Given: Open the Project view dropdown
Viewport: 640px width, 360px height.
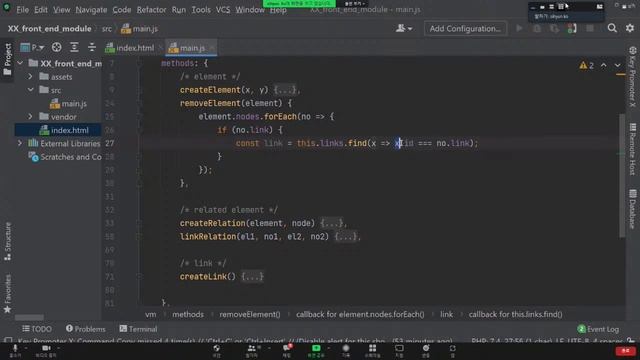Looking at the screenshot, I should click(32, 48).
